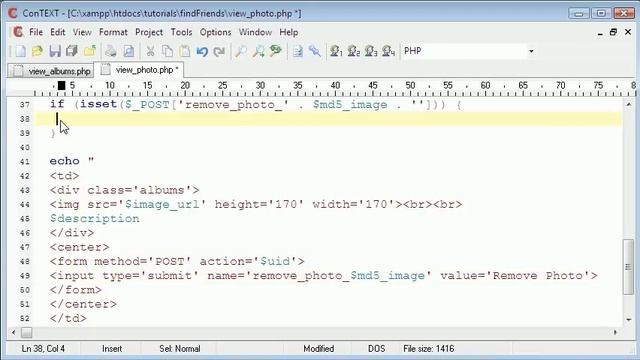Click 'DOS' file format status entry
The width and height of the screenshot is (640, 360).
[376, 349]
